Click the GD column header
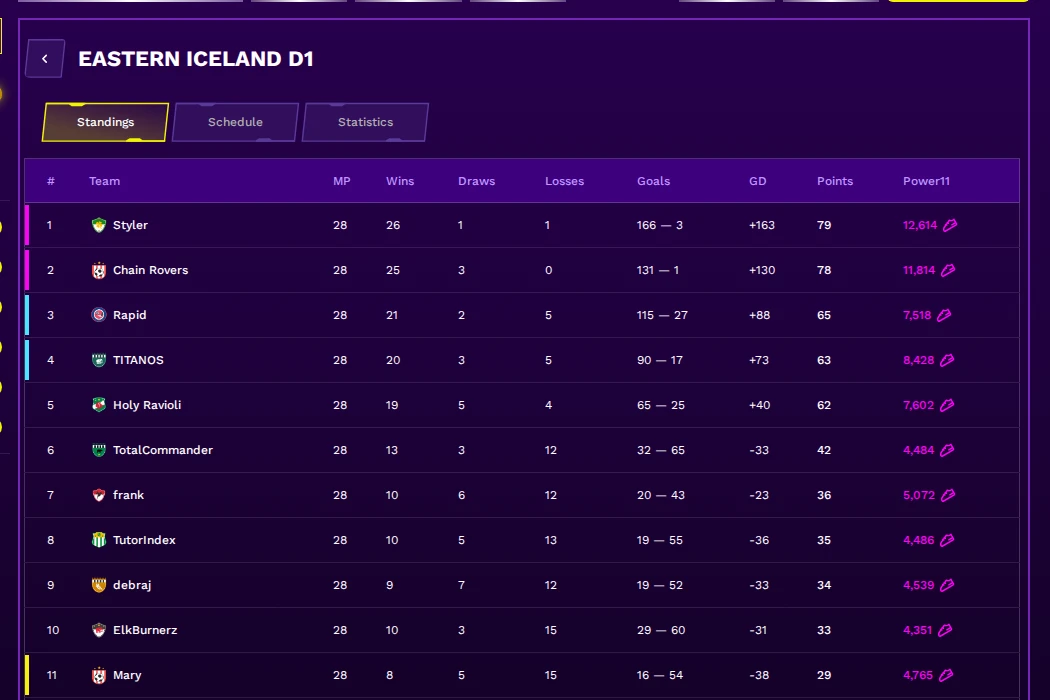This screenshot has width=1050, height=700. [x=757, y=181]
